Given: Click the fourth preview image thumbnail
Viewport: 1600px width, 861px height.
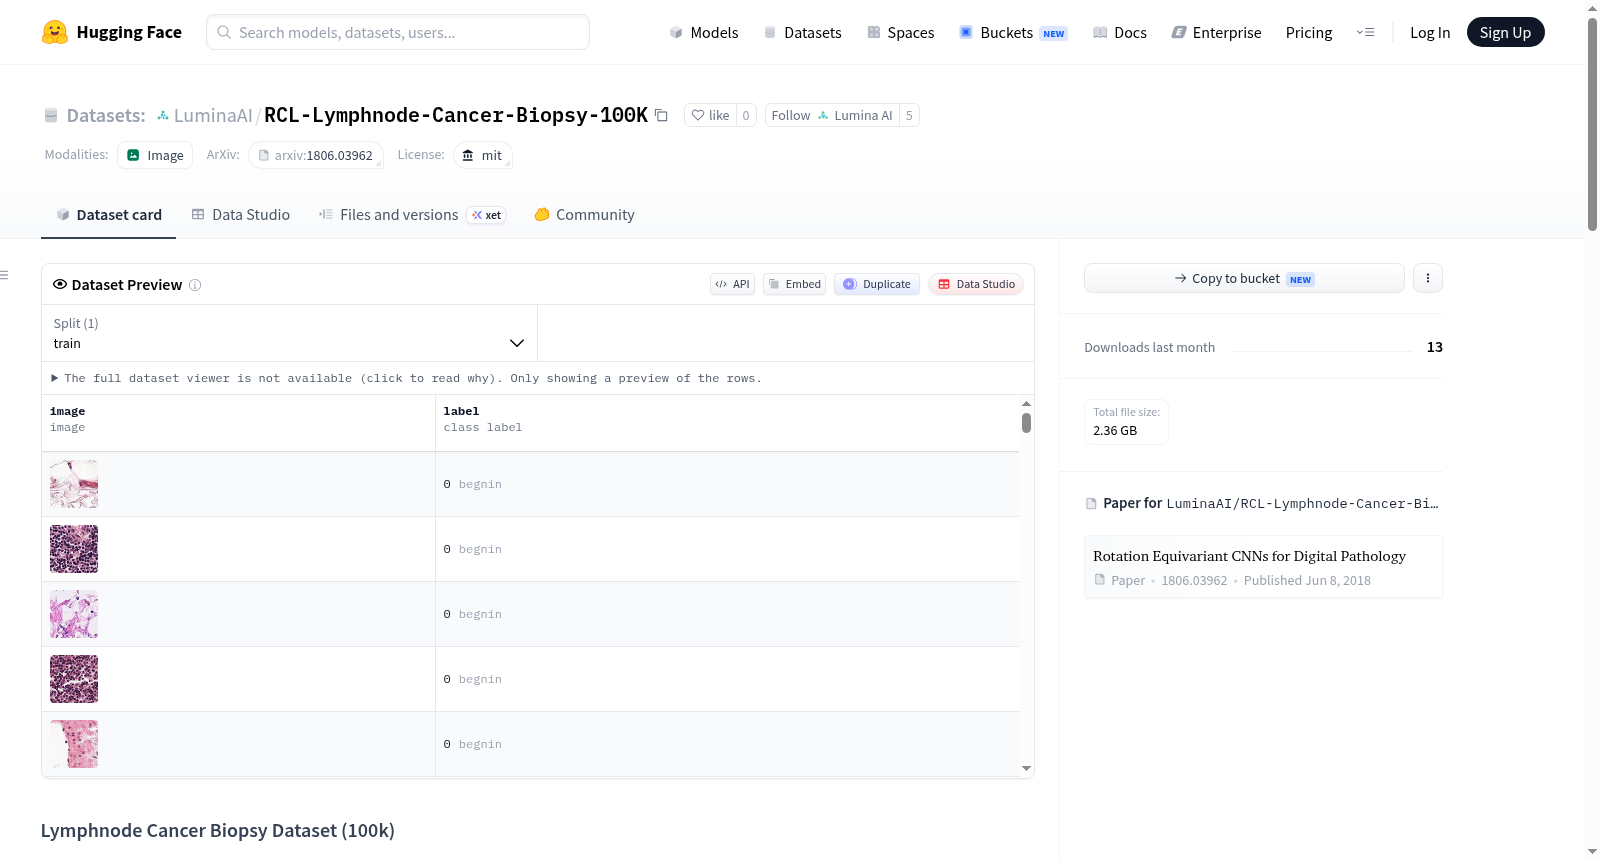Looking at the screenshot, I should tap(74, 679).
